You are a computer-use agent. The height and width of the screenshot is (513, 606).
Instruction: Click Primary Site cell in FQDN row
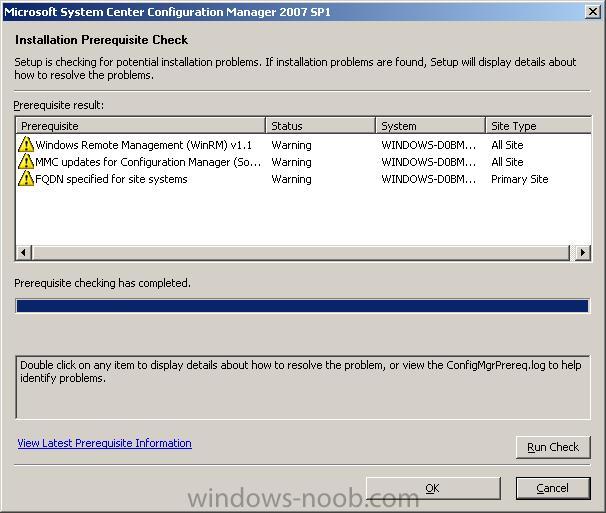[519, 179]
